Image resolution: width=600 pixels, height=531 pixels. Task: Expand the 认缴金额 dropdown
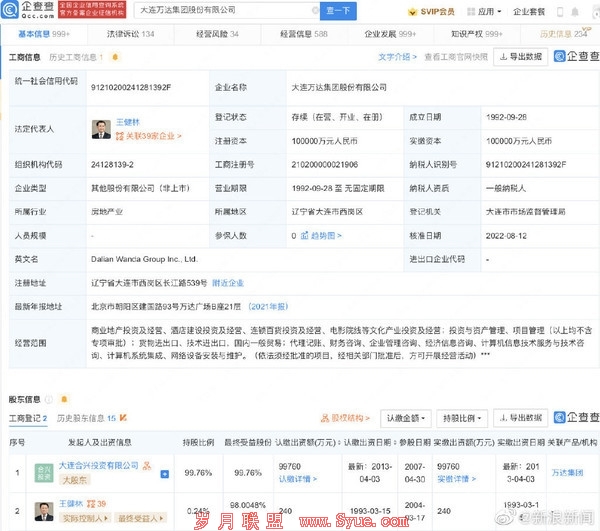pyautogui.click(x=406, y=418)
